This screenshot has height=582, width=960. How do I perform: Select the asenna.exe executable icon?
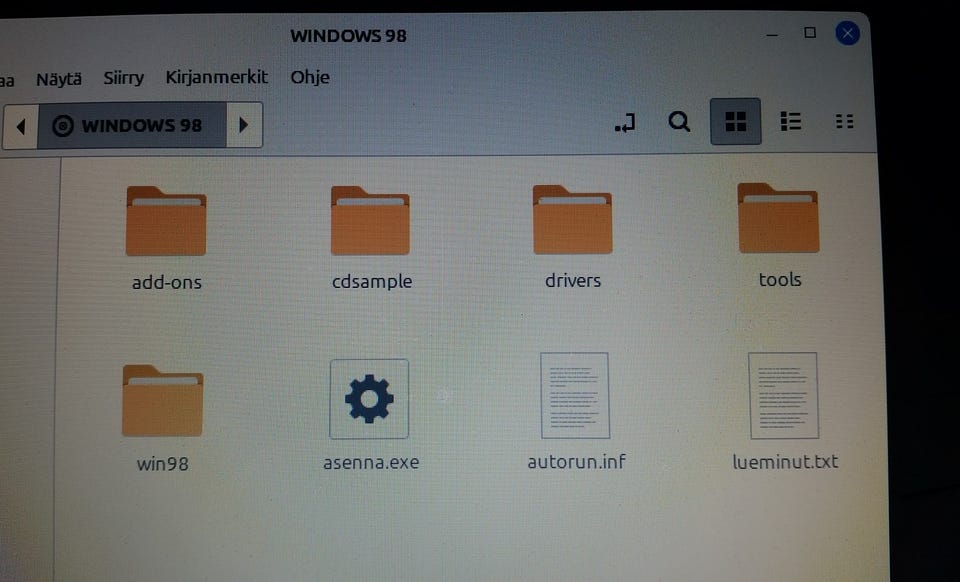click(x=369, y=399)
